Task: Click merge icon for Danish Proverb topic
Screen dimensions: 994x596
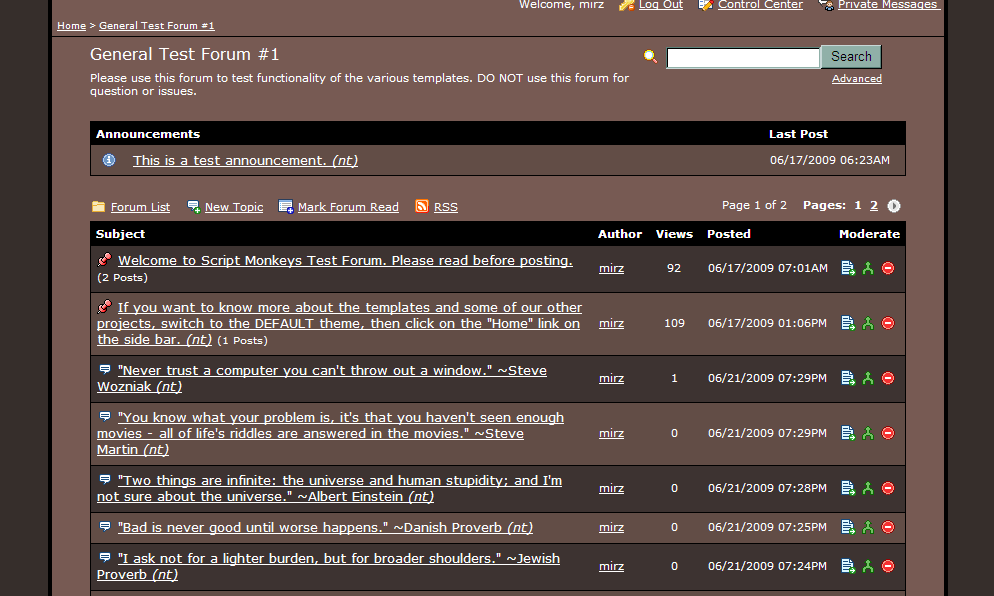Action: (868, 528)
